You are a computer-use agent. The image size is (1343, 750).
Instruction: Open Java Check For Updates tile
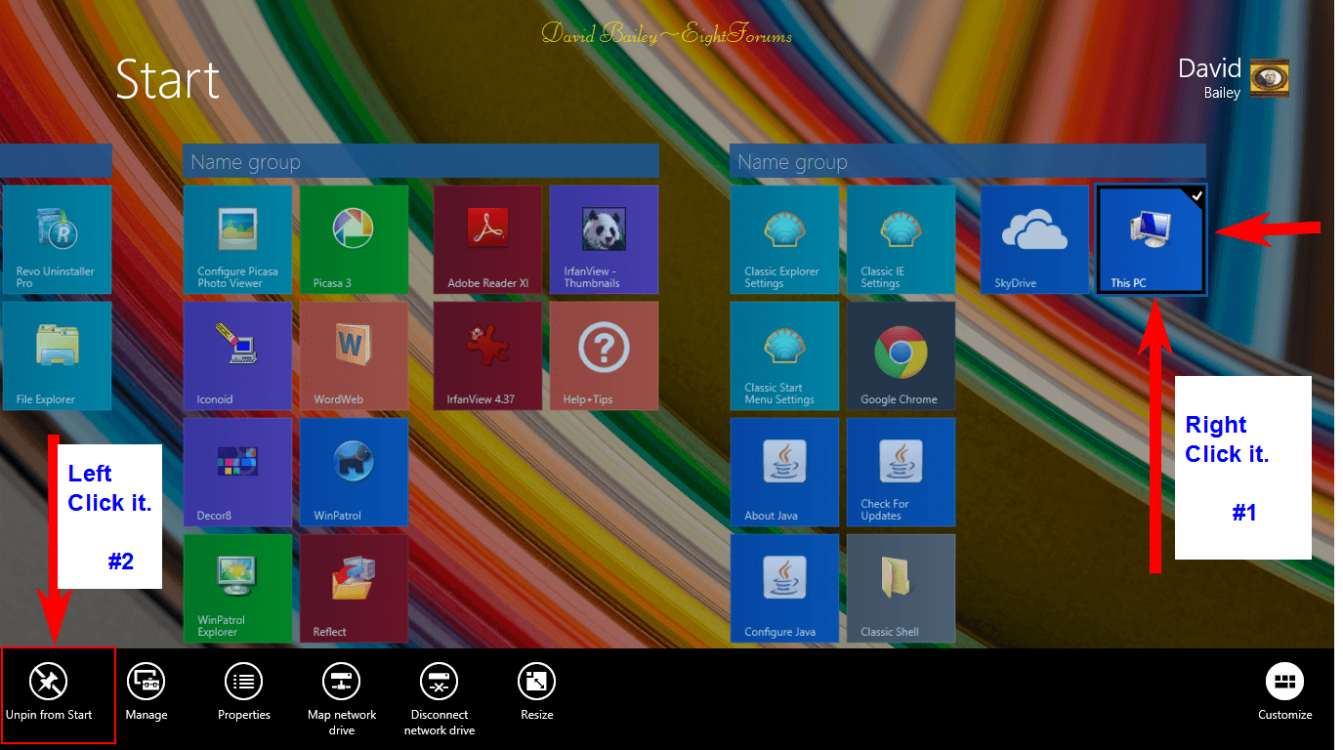[901, 472]
